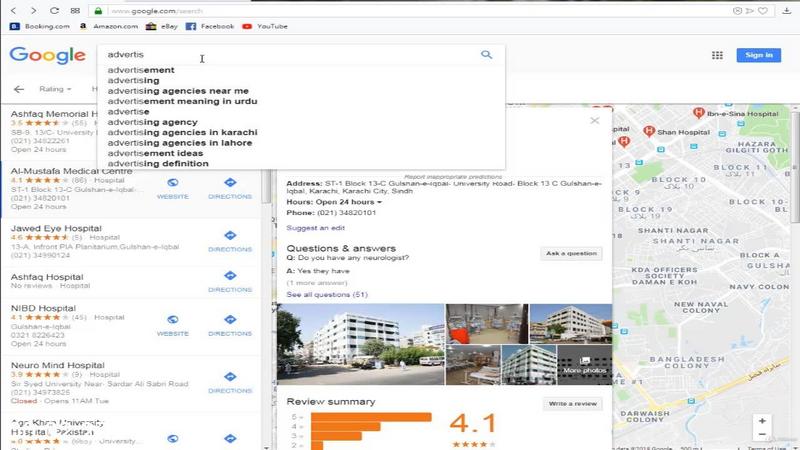Image resolution: width=800 pixels, height=450 pixels.
Task: Open the speed dial grid icon
Action: coord(75,11)
